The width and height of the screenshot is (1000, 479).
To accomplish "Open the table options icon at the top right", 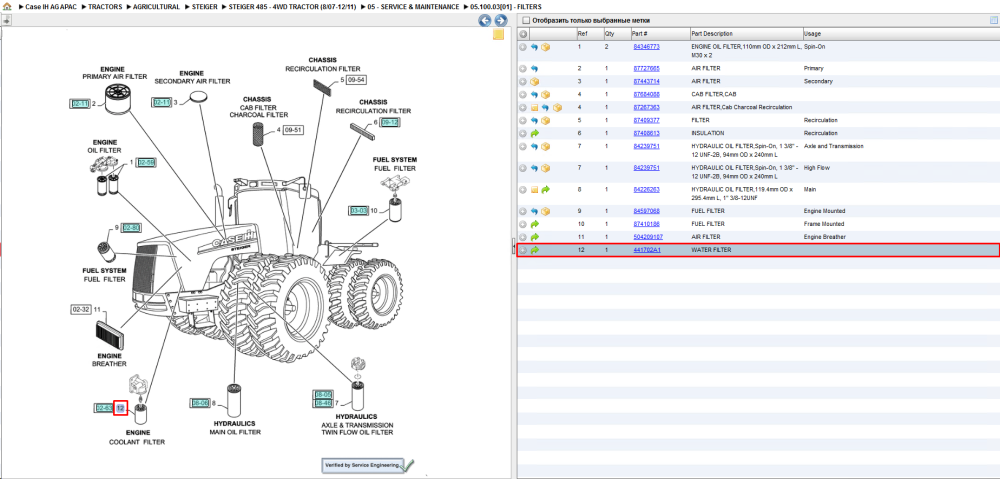I will click(993, 20).
